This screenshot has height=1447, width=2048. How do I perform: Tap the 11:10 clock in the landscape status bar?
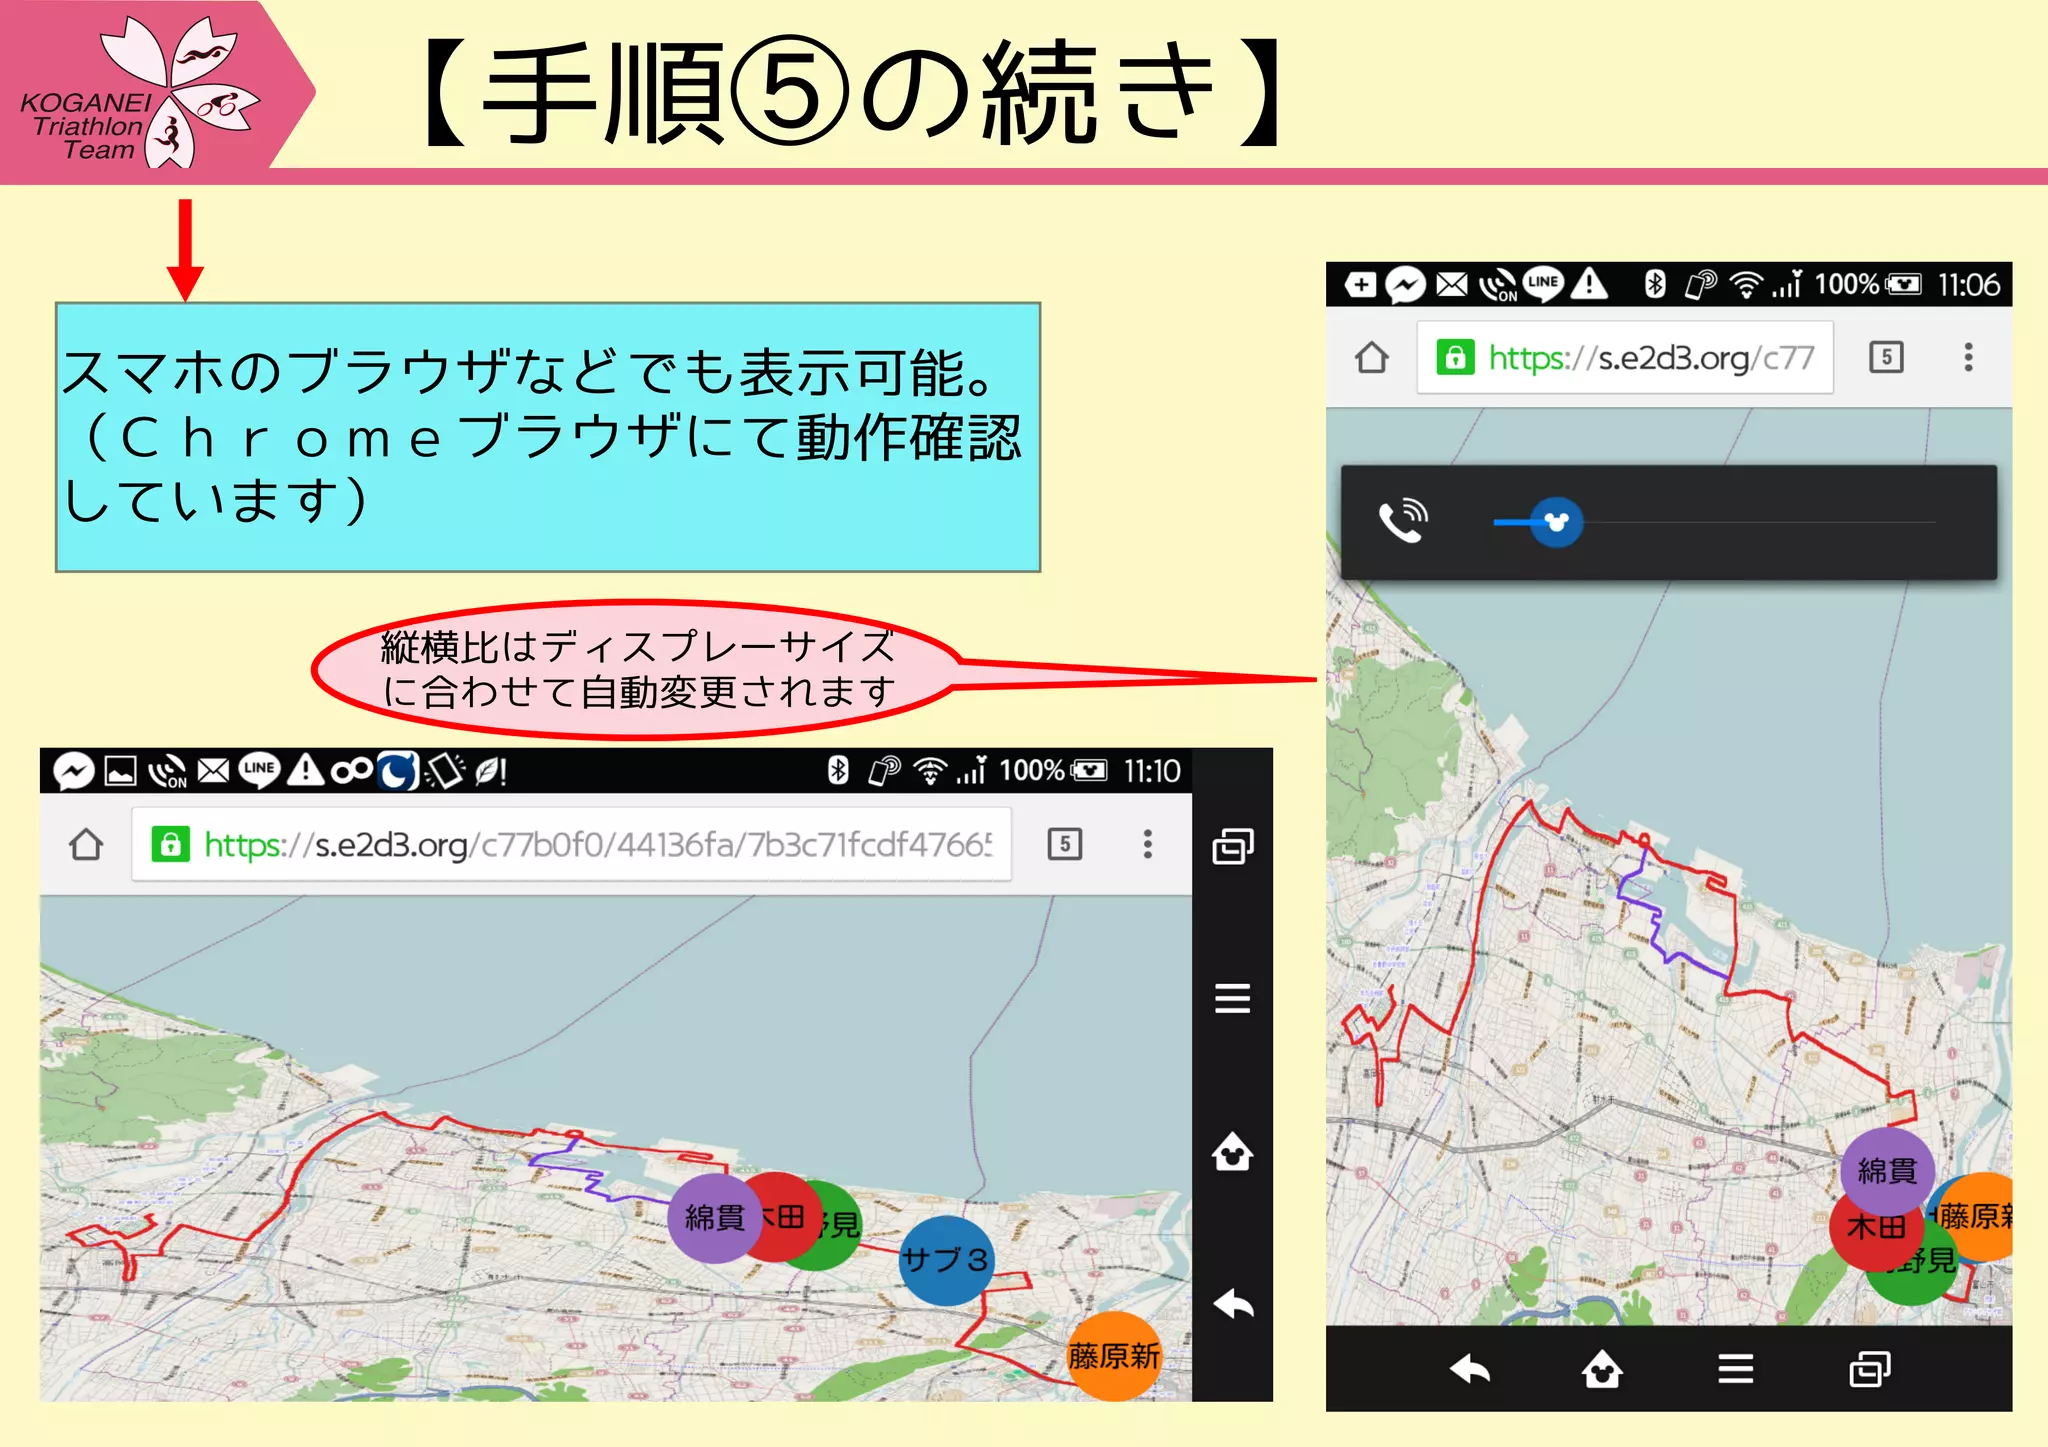click(1152, 771)
